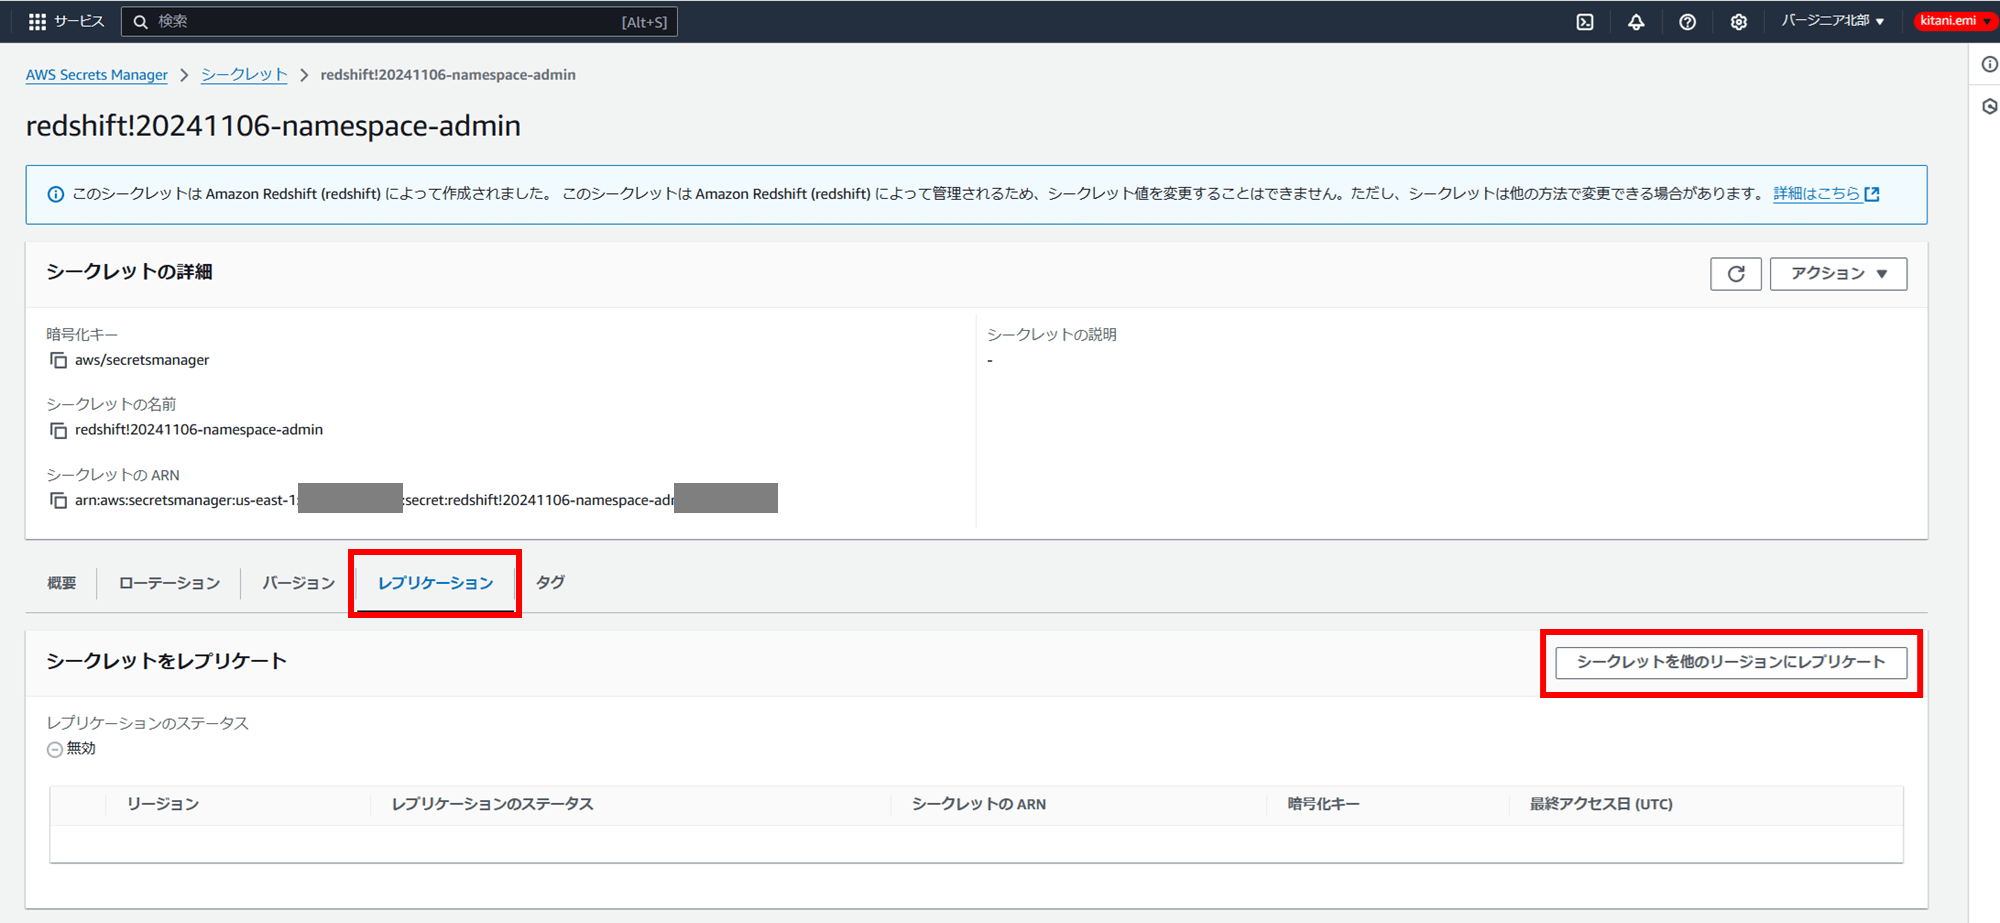
Task: Open the AWS services grid menu icon
Action: (x=37, y=21)
